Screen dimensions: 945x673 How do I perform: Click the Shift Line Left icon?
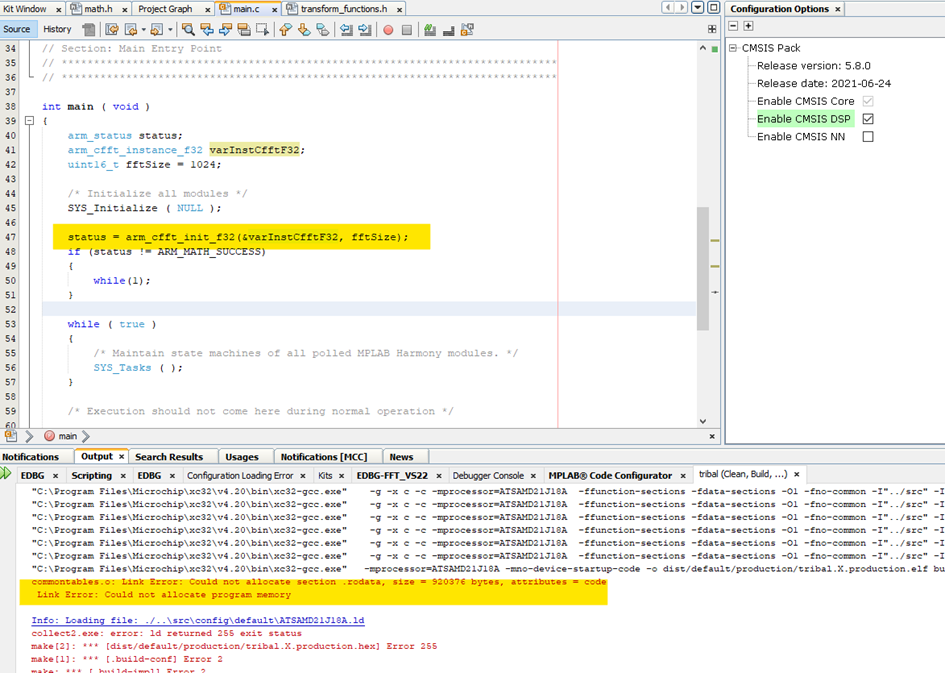(346, 30)
